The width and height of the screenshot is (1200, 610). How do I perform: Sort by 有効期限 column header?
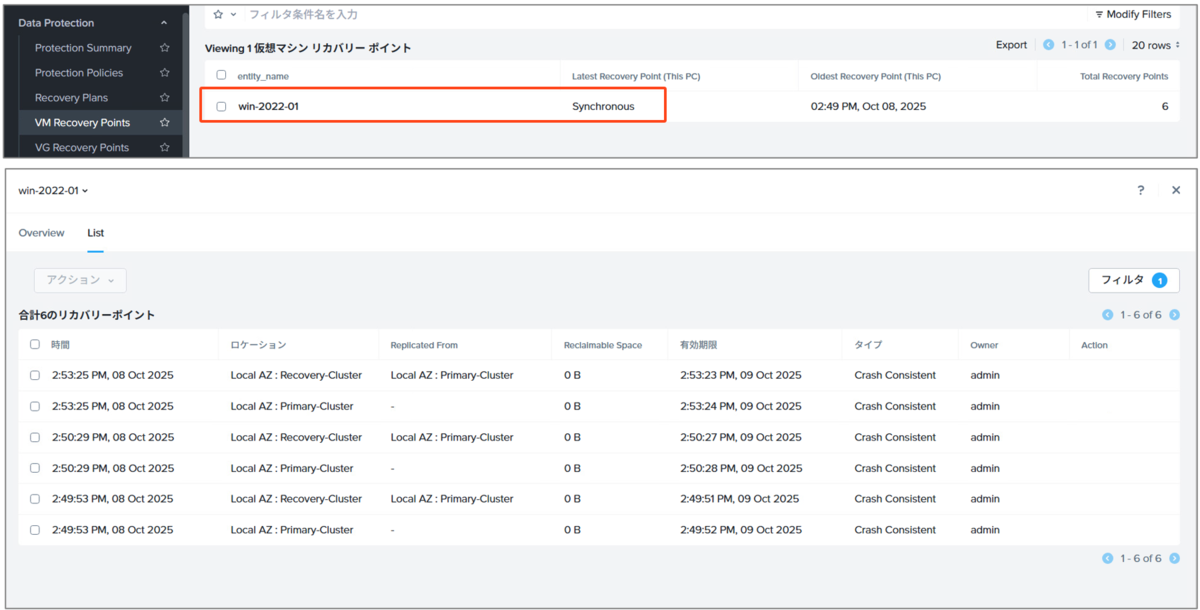coord(698,345)
